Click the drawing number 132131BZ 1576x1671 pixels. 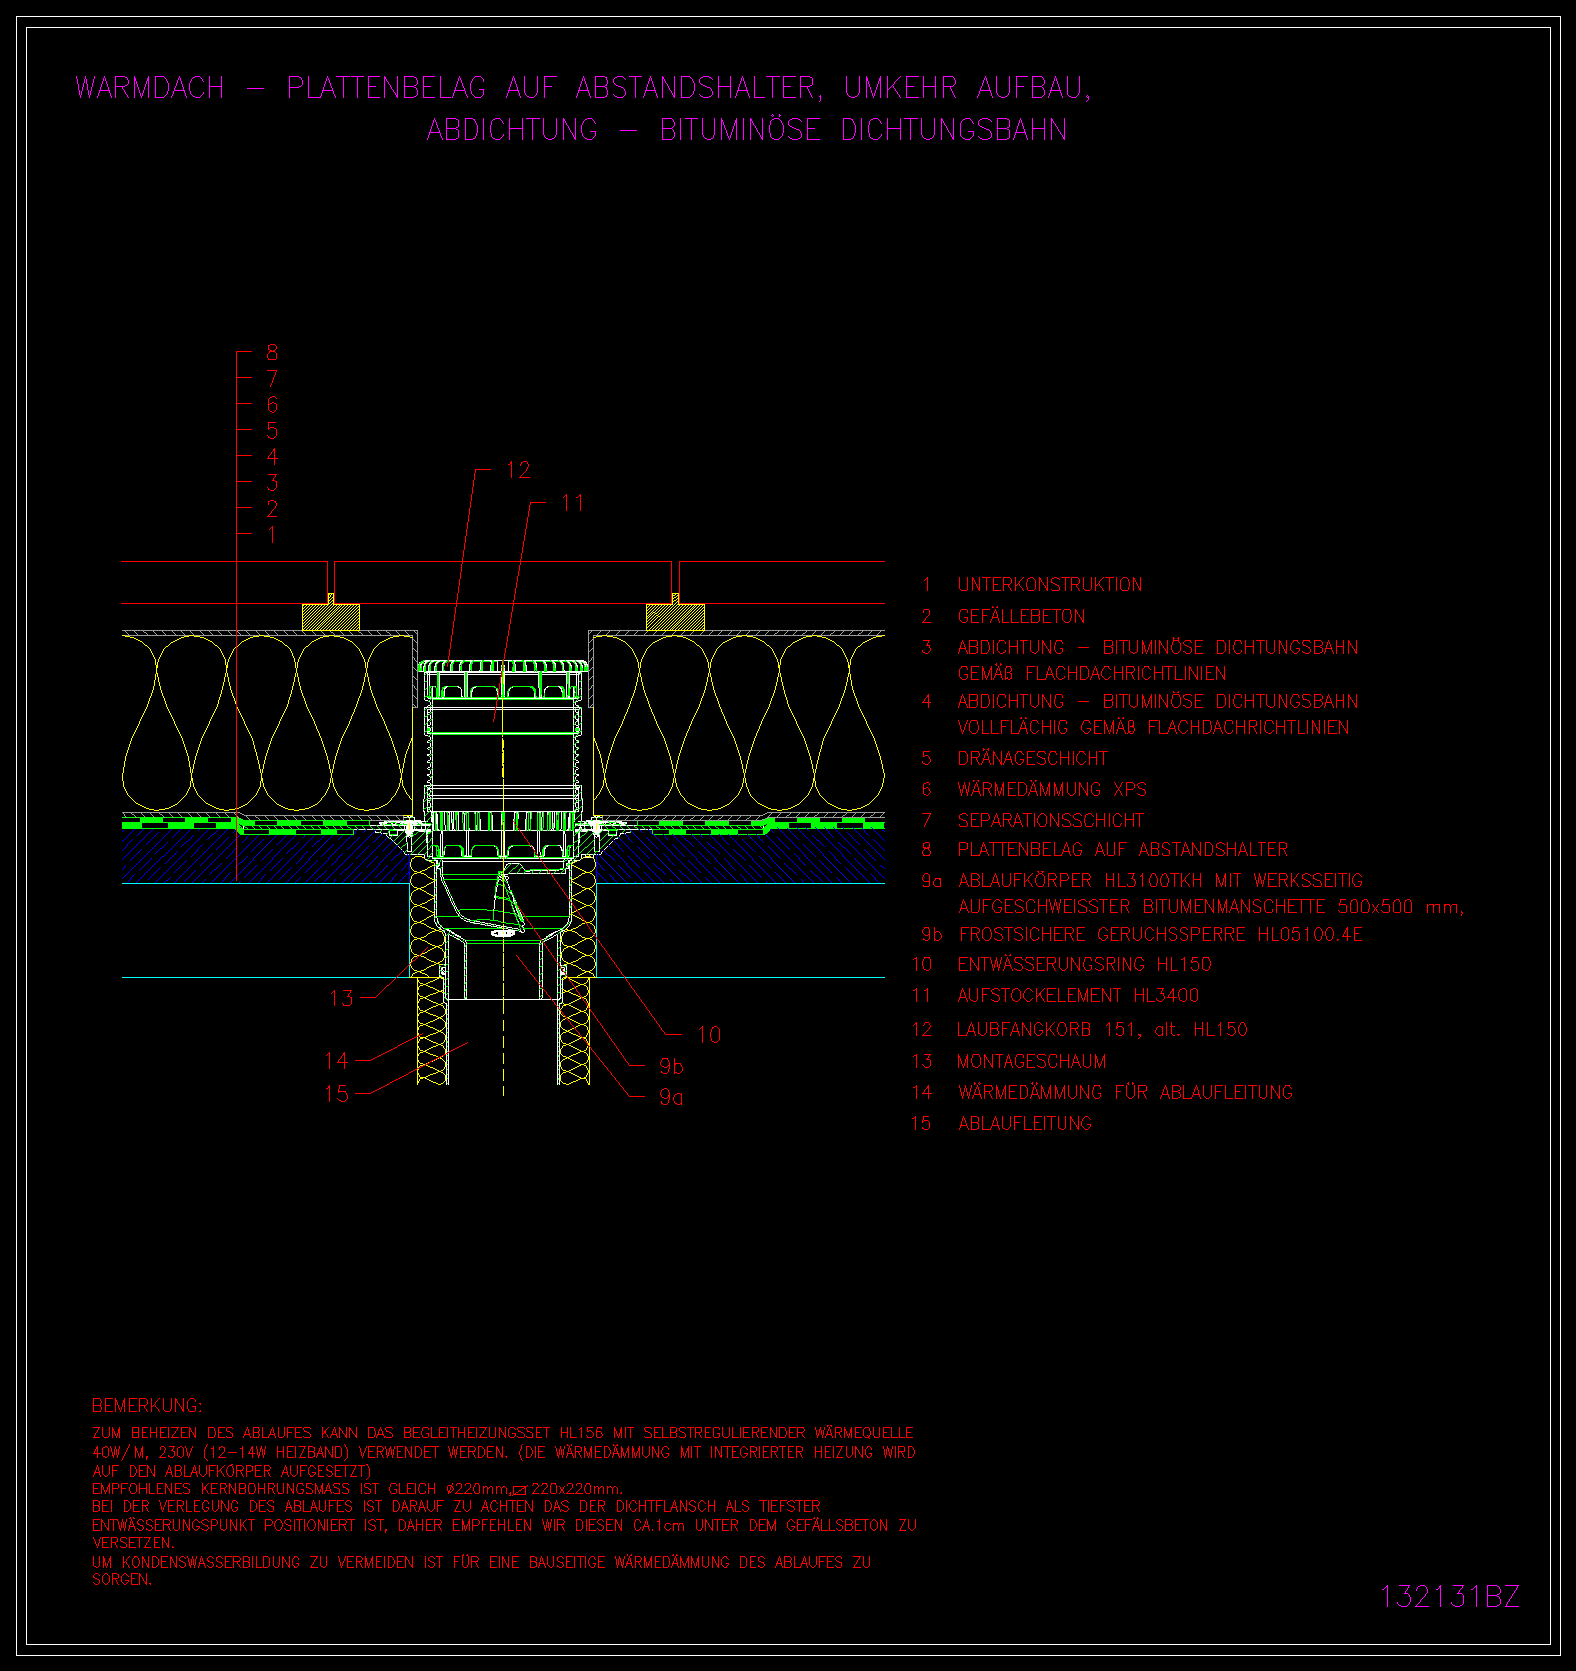[1449, 1596]
